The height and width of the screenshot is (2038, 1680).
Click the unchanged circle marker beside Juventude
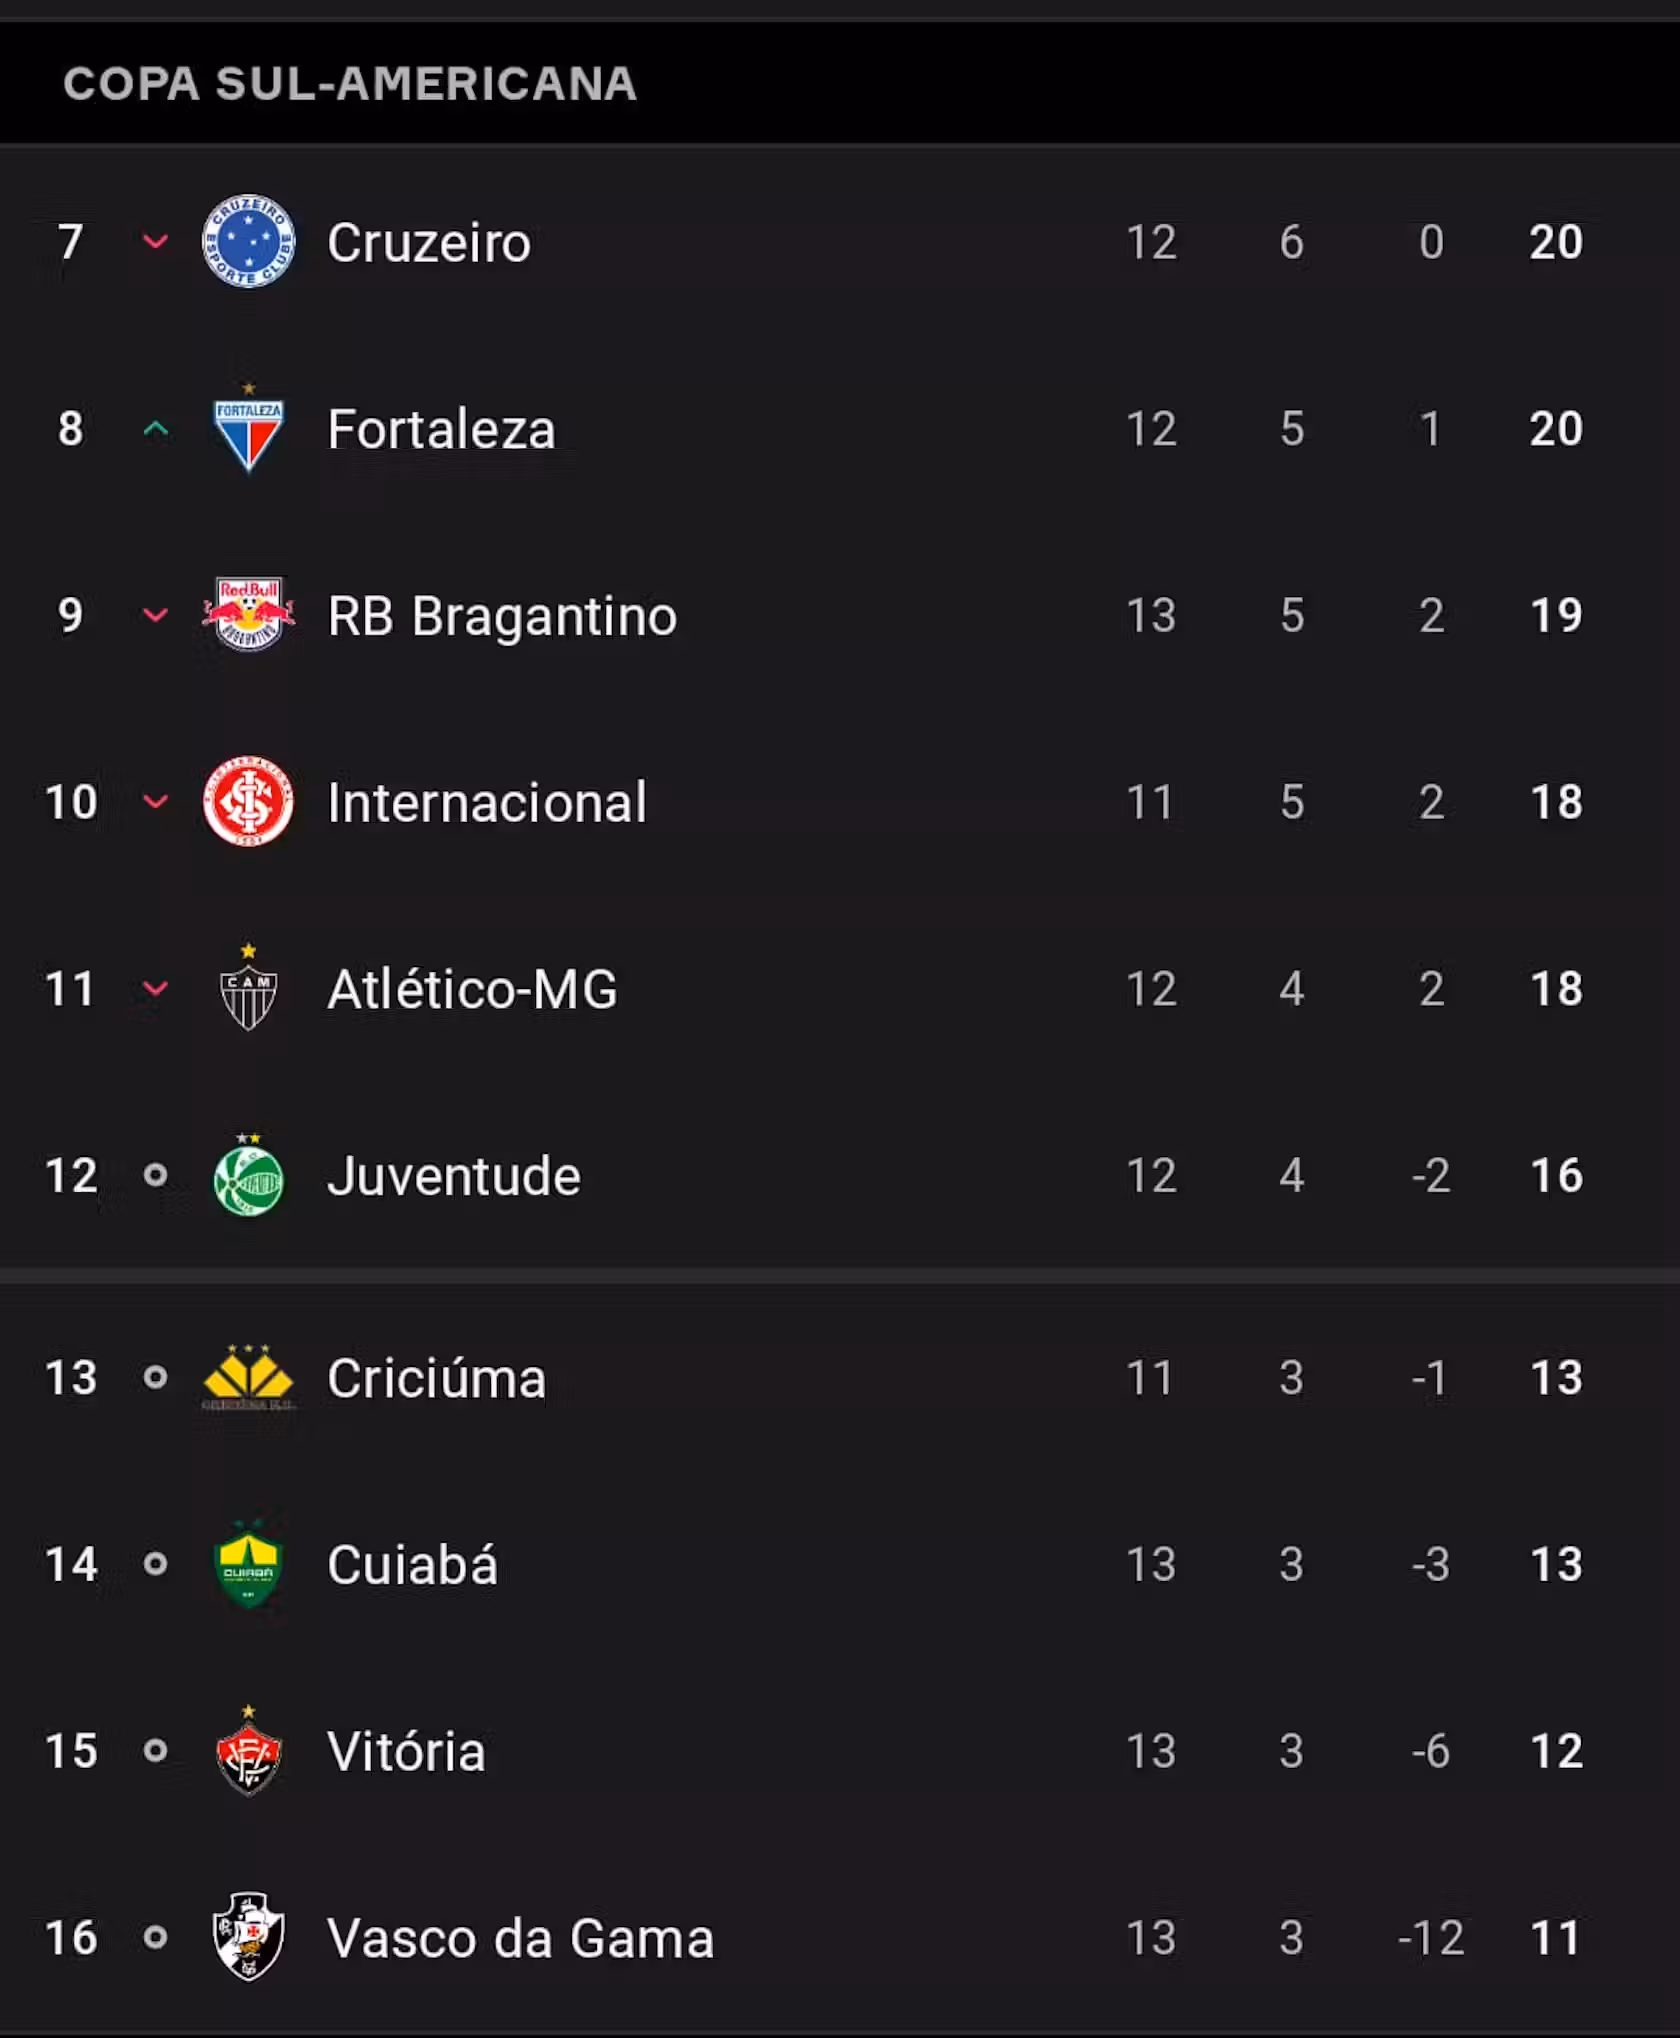[x=155, y=1175]
